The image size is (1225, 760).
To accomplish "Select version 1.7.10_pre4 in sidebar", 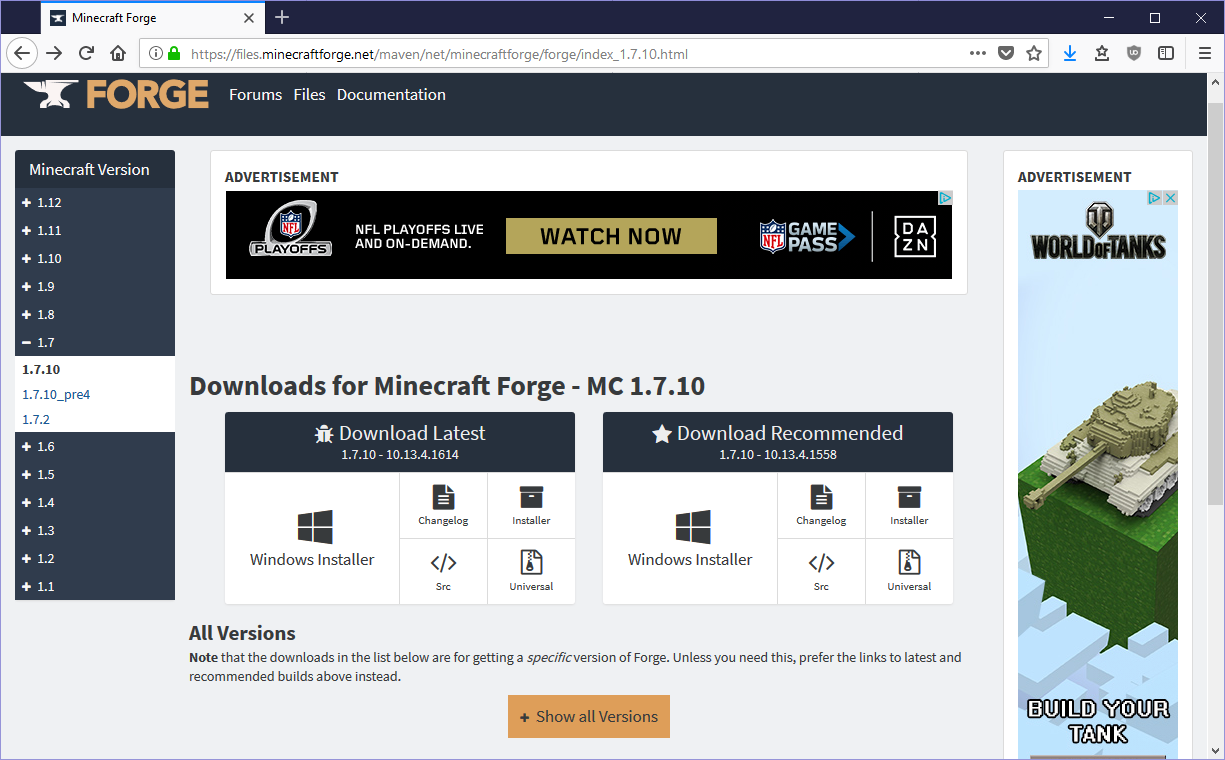I will 56,394.
